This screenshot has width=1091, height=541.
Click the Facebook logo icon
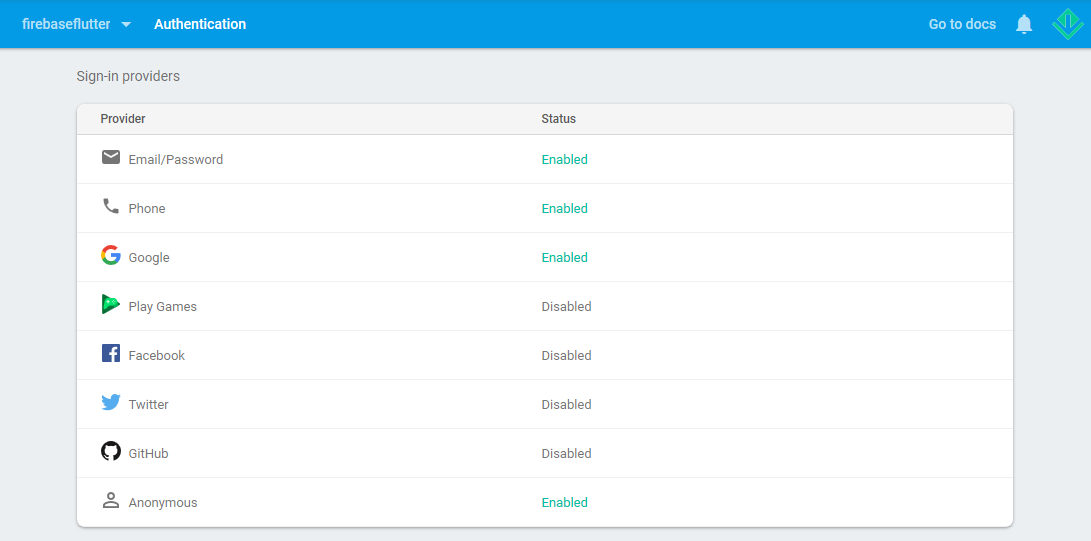pos(111,353)
